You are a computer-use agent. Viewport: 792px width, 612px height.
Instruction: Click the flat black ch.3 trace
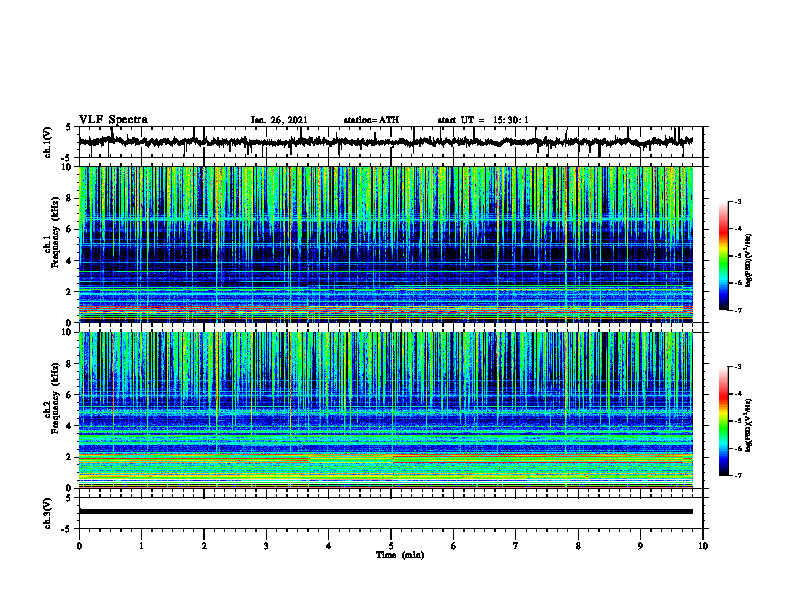tap(386, 512)
